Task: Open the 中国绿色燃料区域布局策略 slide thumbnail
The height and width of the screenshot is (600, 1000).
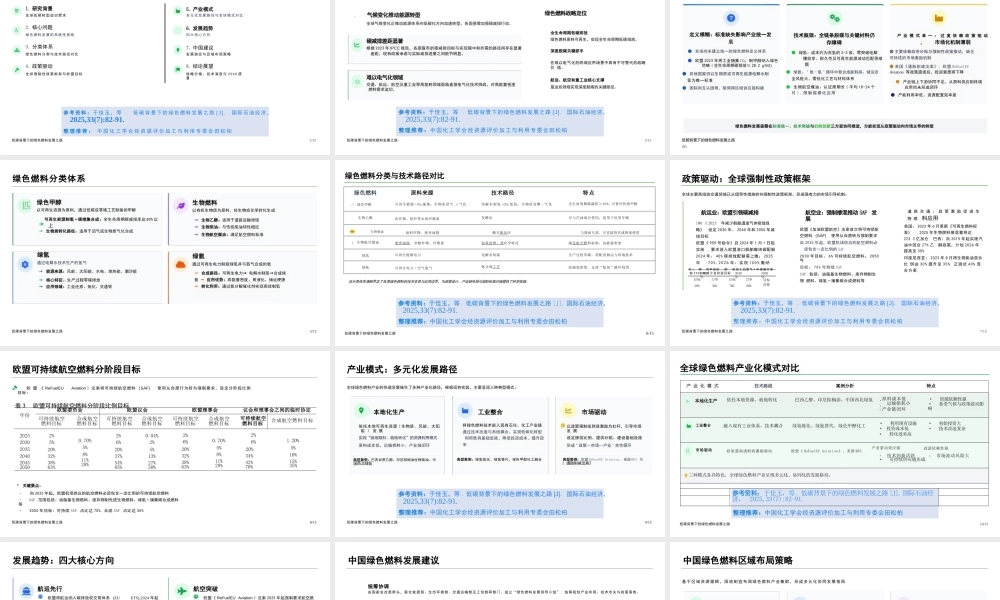Action: tap(833, 575)
